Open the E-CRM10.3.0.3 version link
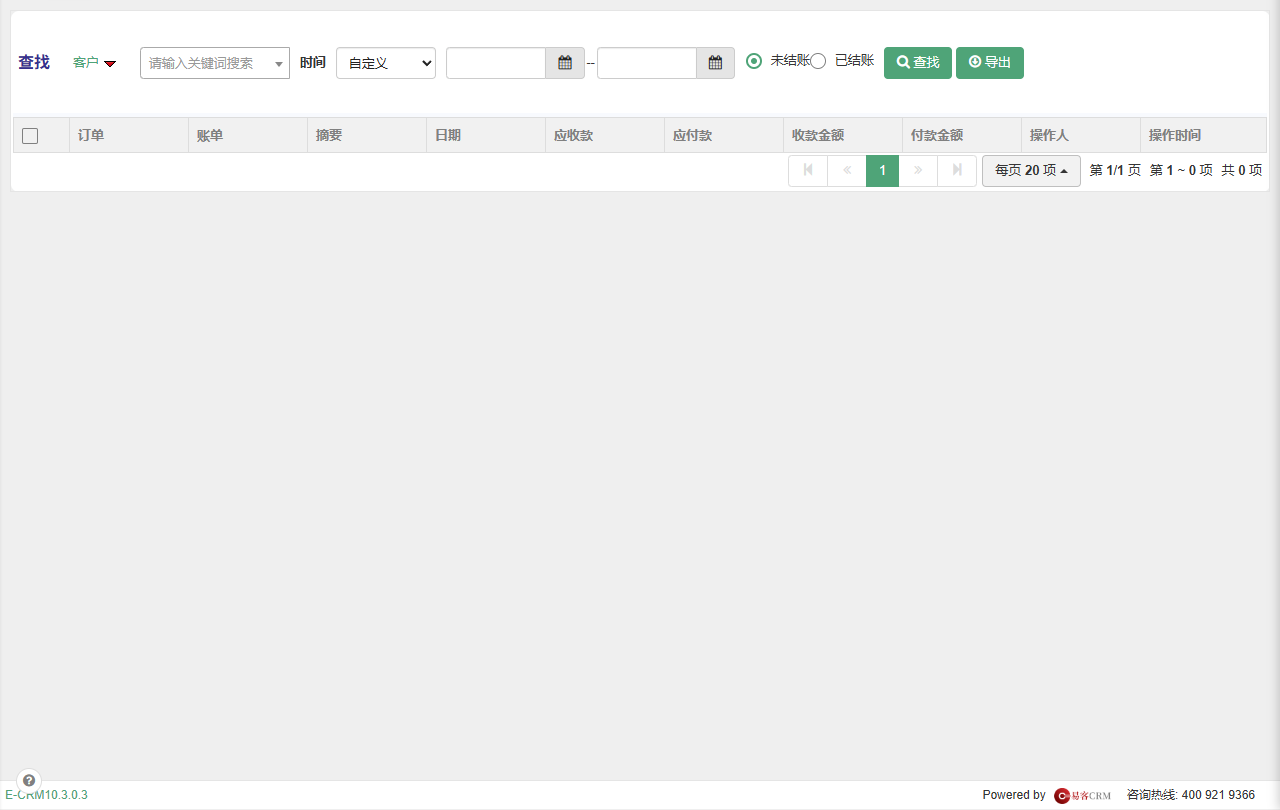 (x=46, y=795)
